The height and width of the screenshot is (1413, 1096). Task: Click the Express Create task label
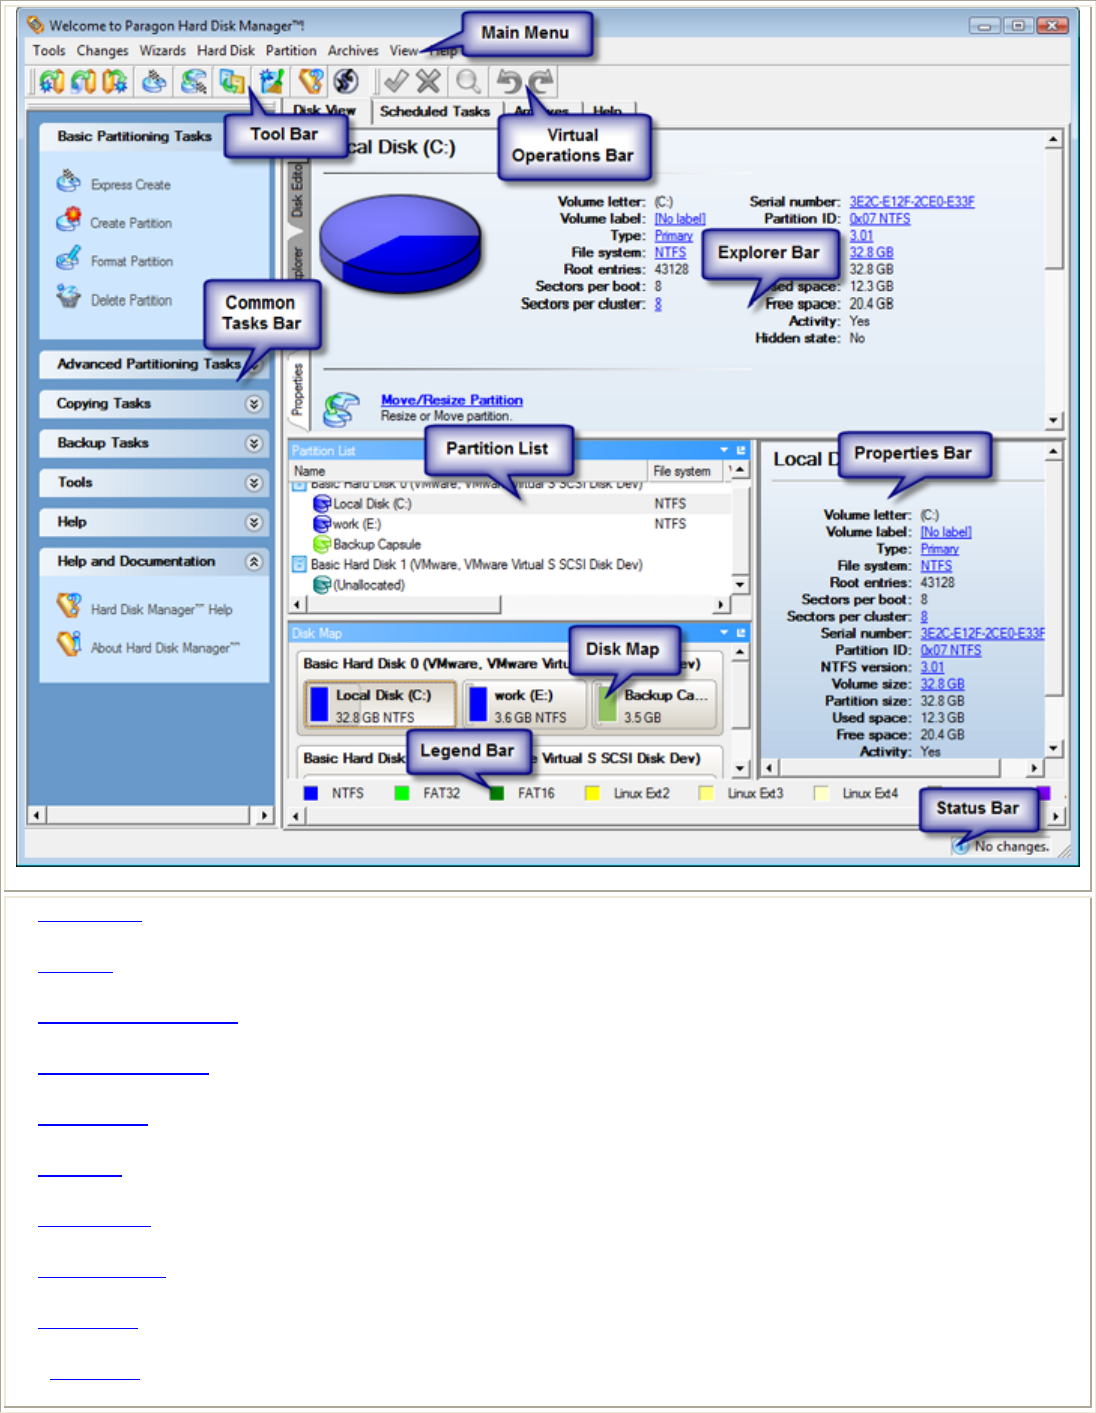pos(131,185)
